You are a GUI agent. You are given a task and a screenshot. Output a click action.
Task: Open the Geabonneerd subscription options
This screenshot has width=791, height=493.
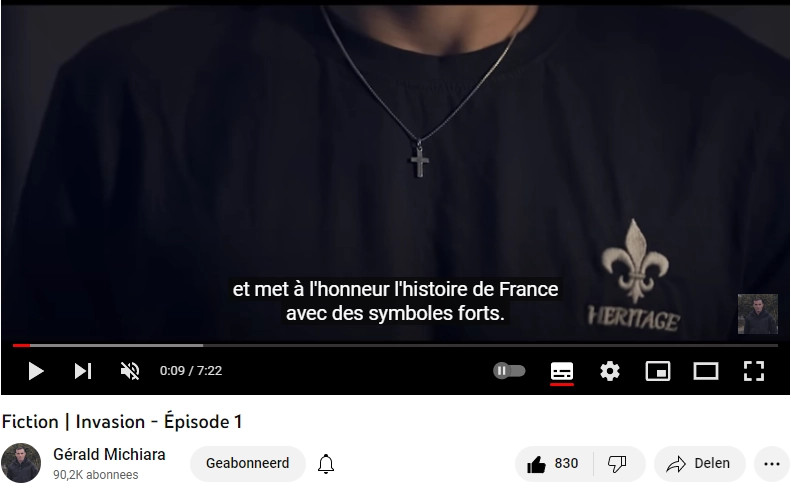click(248, 463)
